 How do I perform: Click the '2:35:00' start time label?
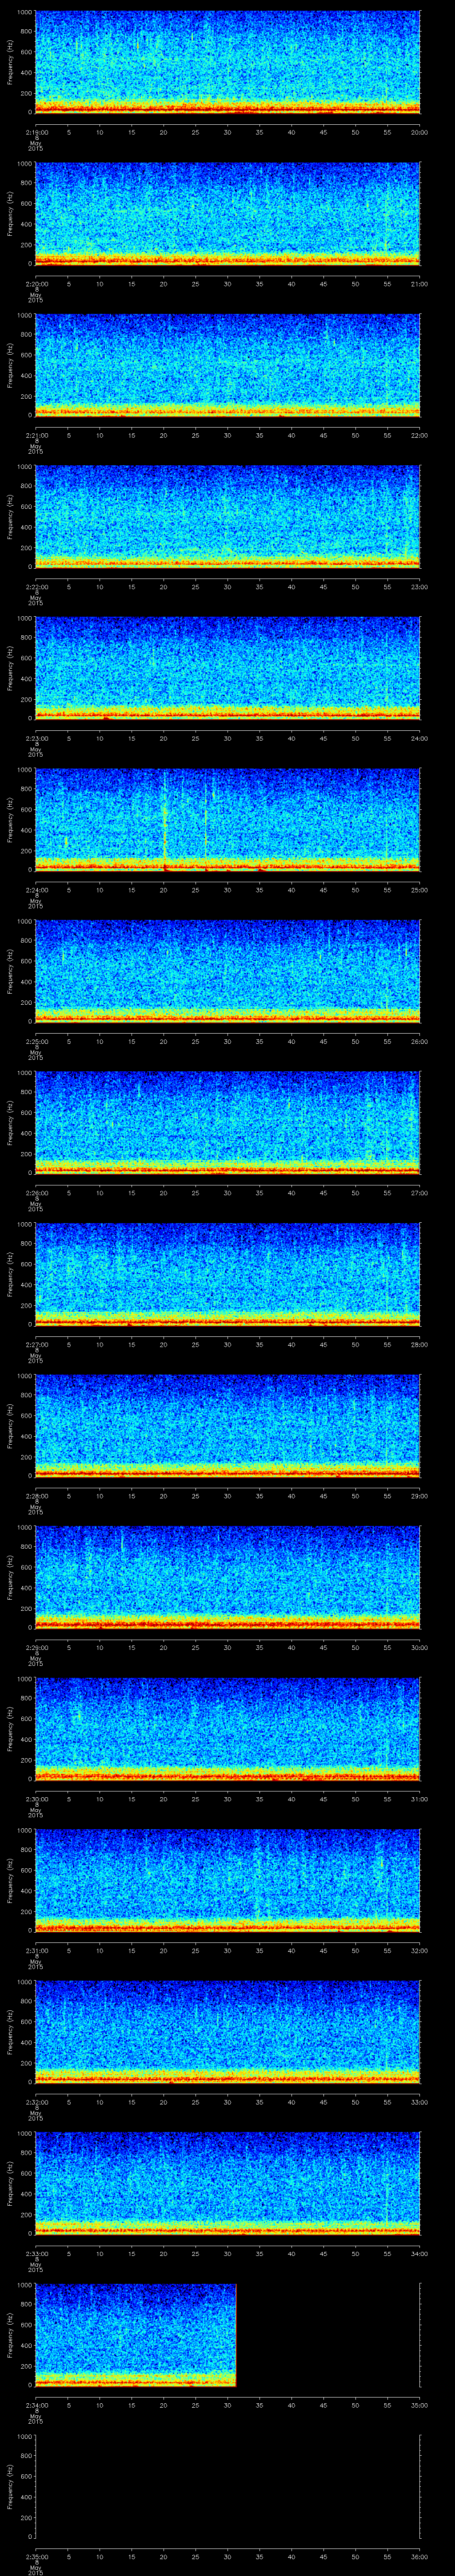pos(36,2556)
